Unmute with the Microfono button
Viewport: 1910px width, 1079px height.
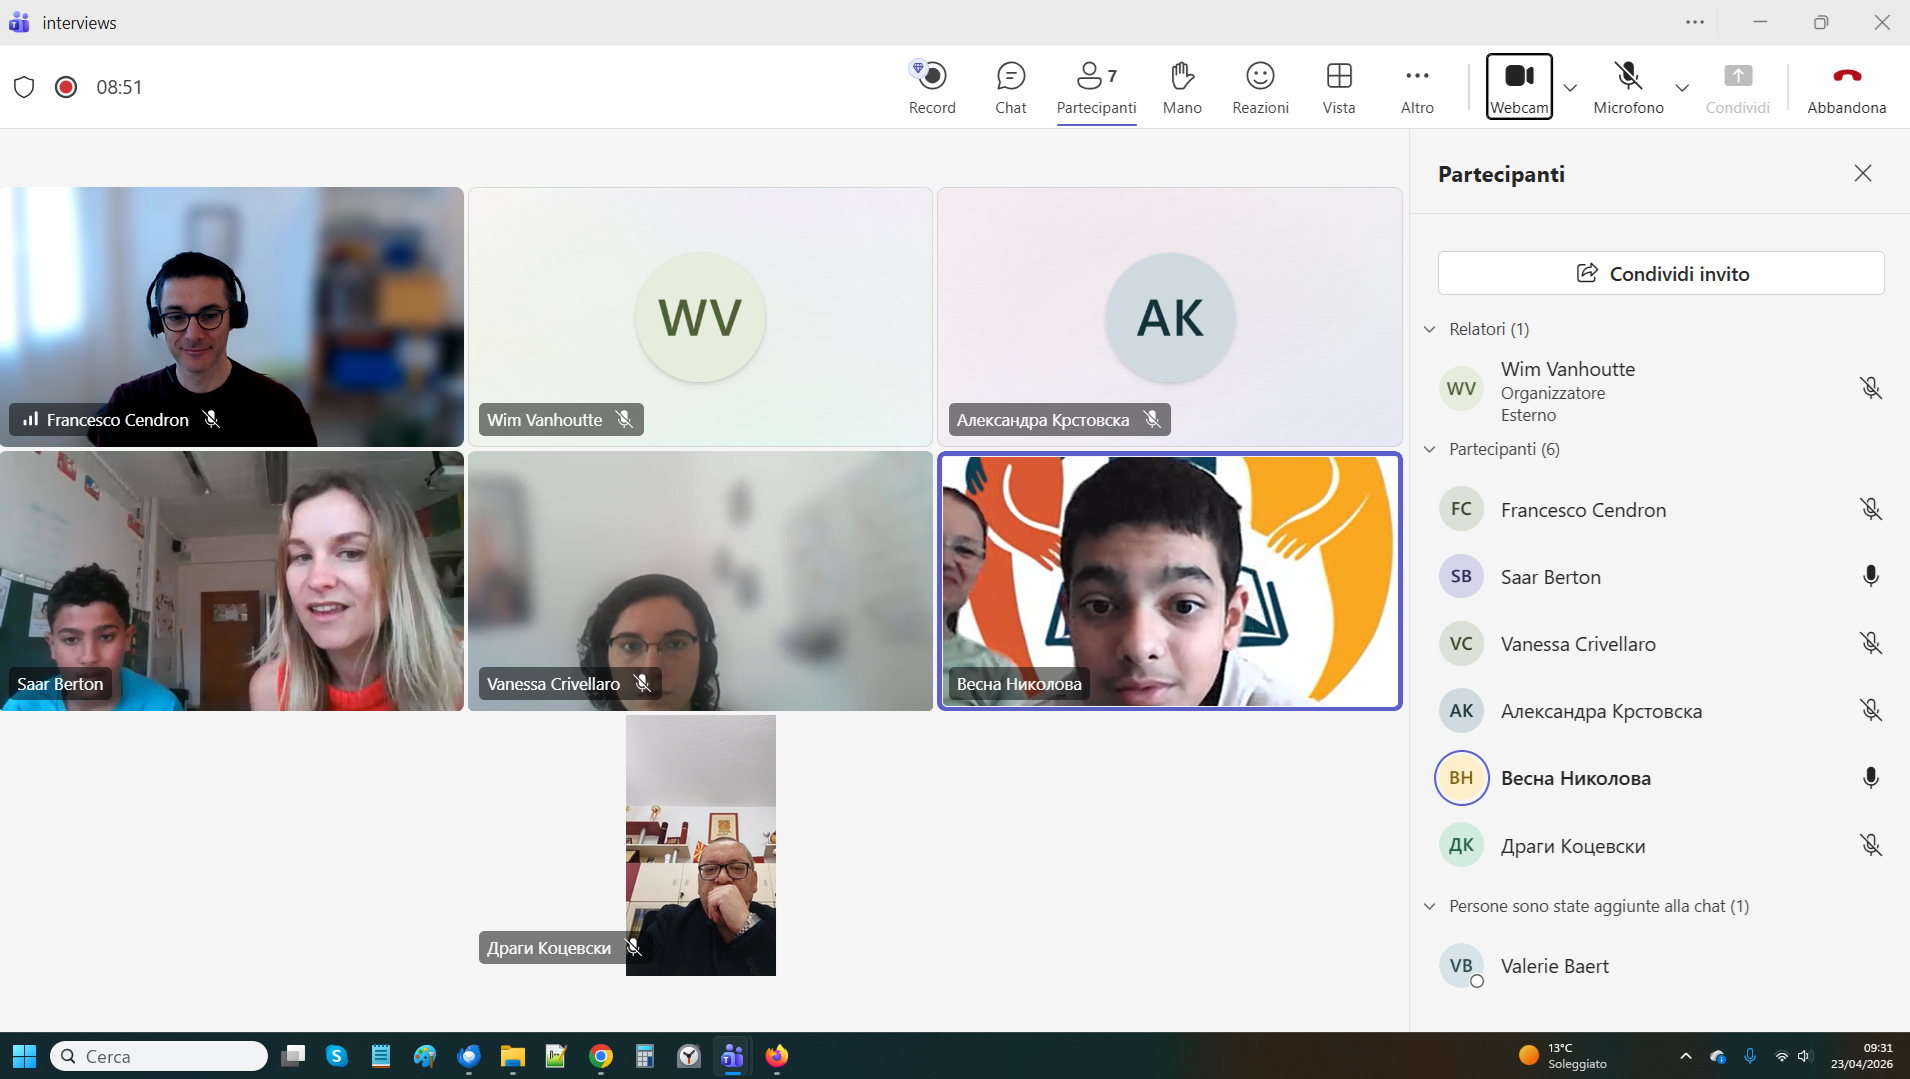click(x=1628, y=87)
